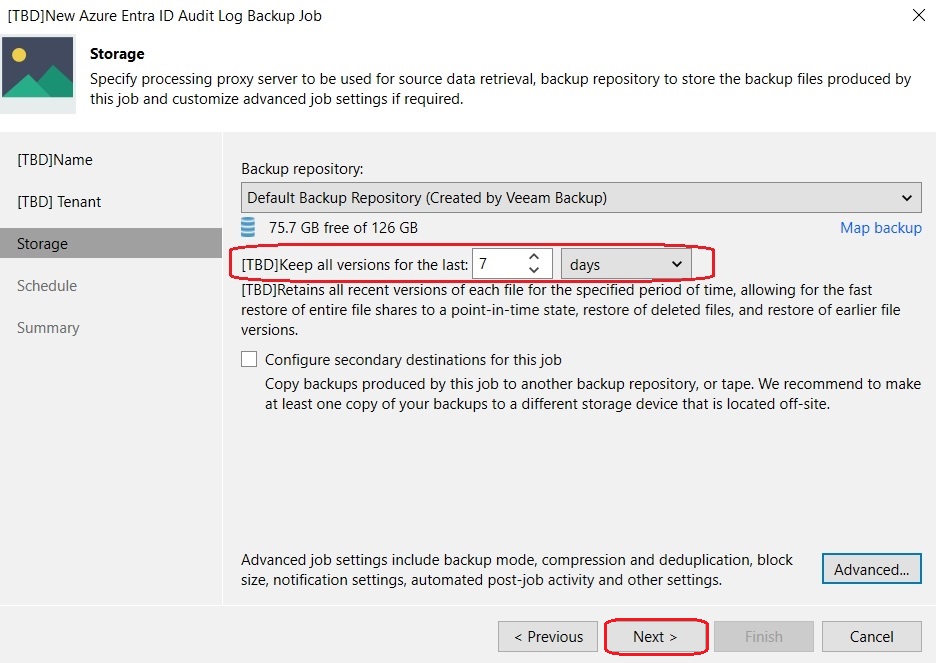This screenshot has width=936, height=663.
Task: Close the backup job dialog
Action: (919, 15)
